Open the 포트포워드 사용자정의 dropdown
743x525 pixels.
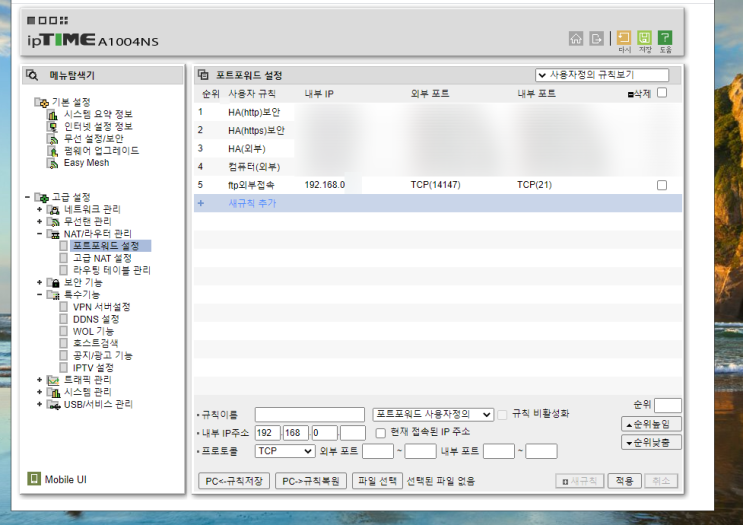pyautogui.click(x=433, y=415)
